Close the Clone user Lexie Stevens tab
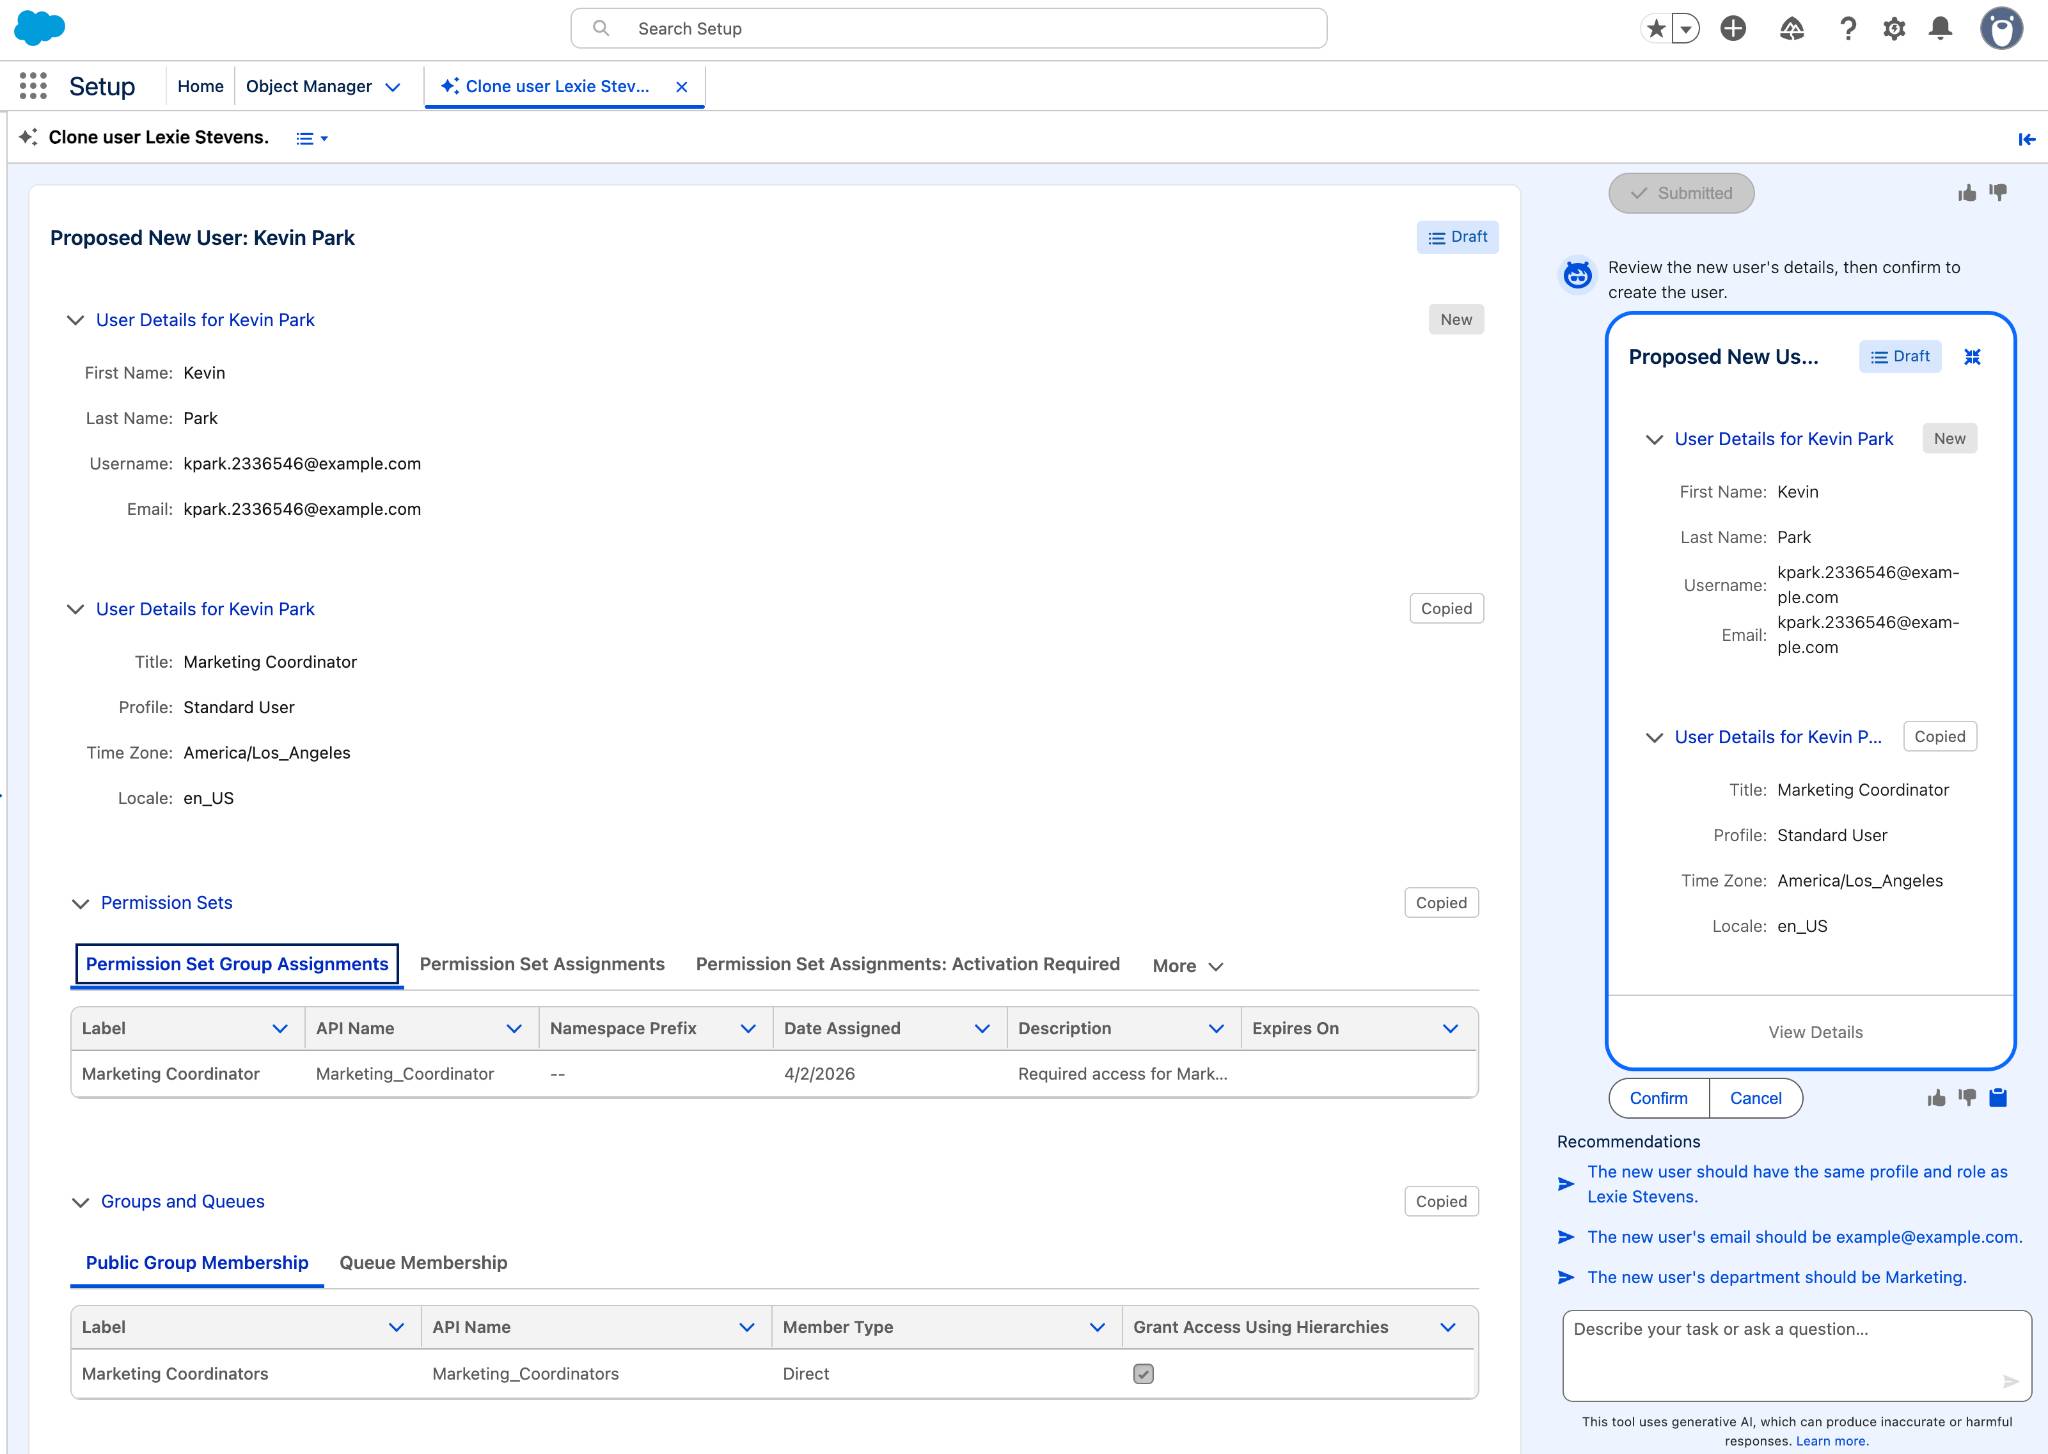This screenshot has height=1454, width=2048. pyautogui.click(x=682, y=87)
